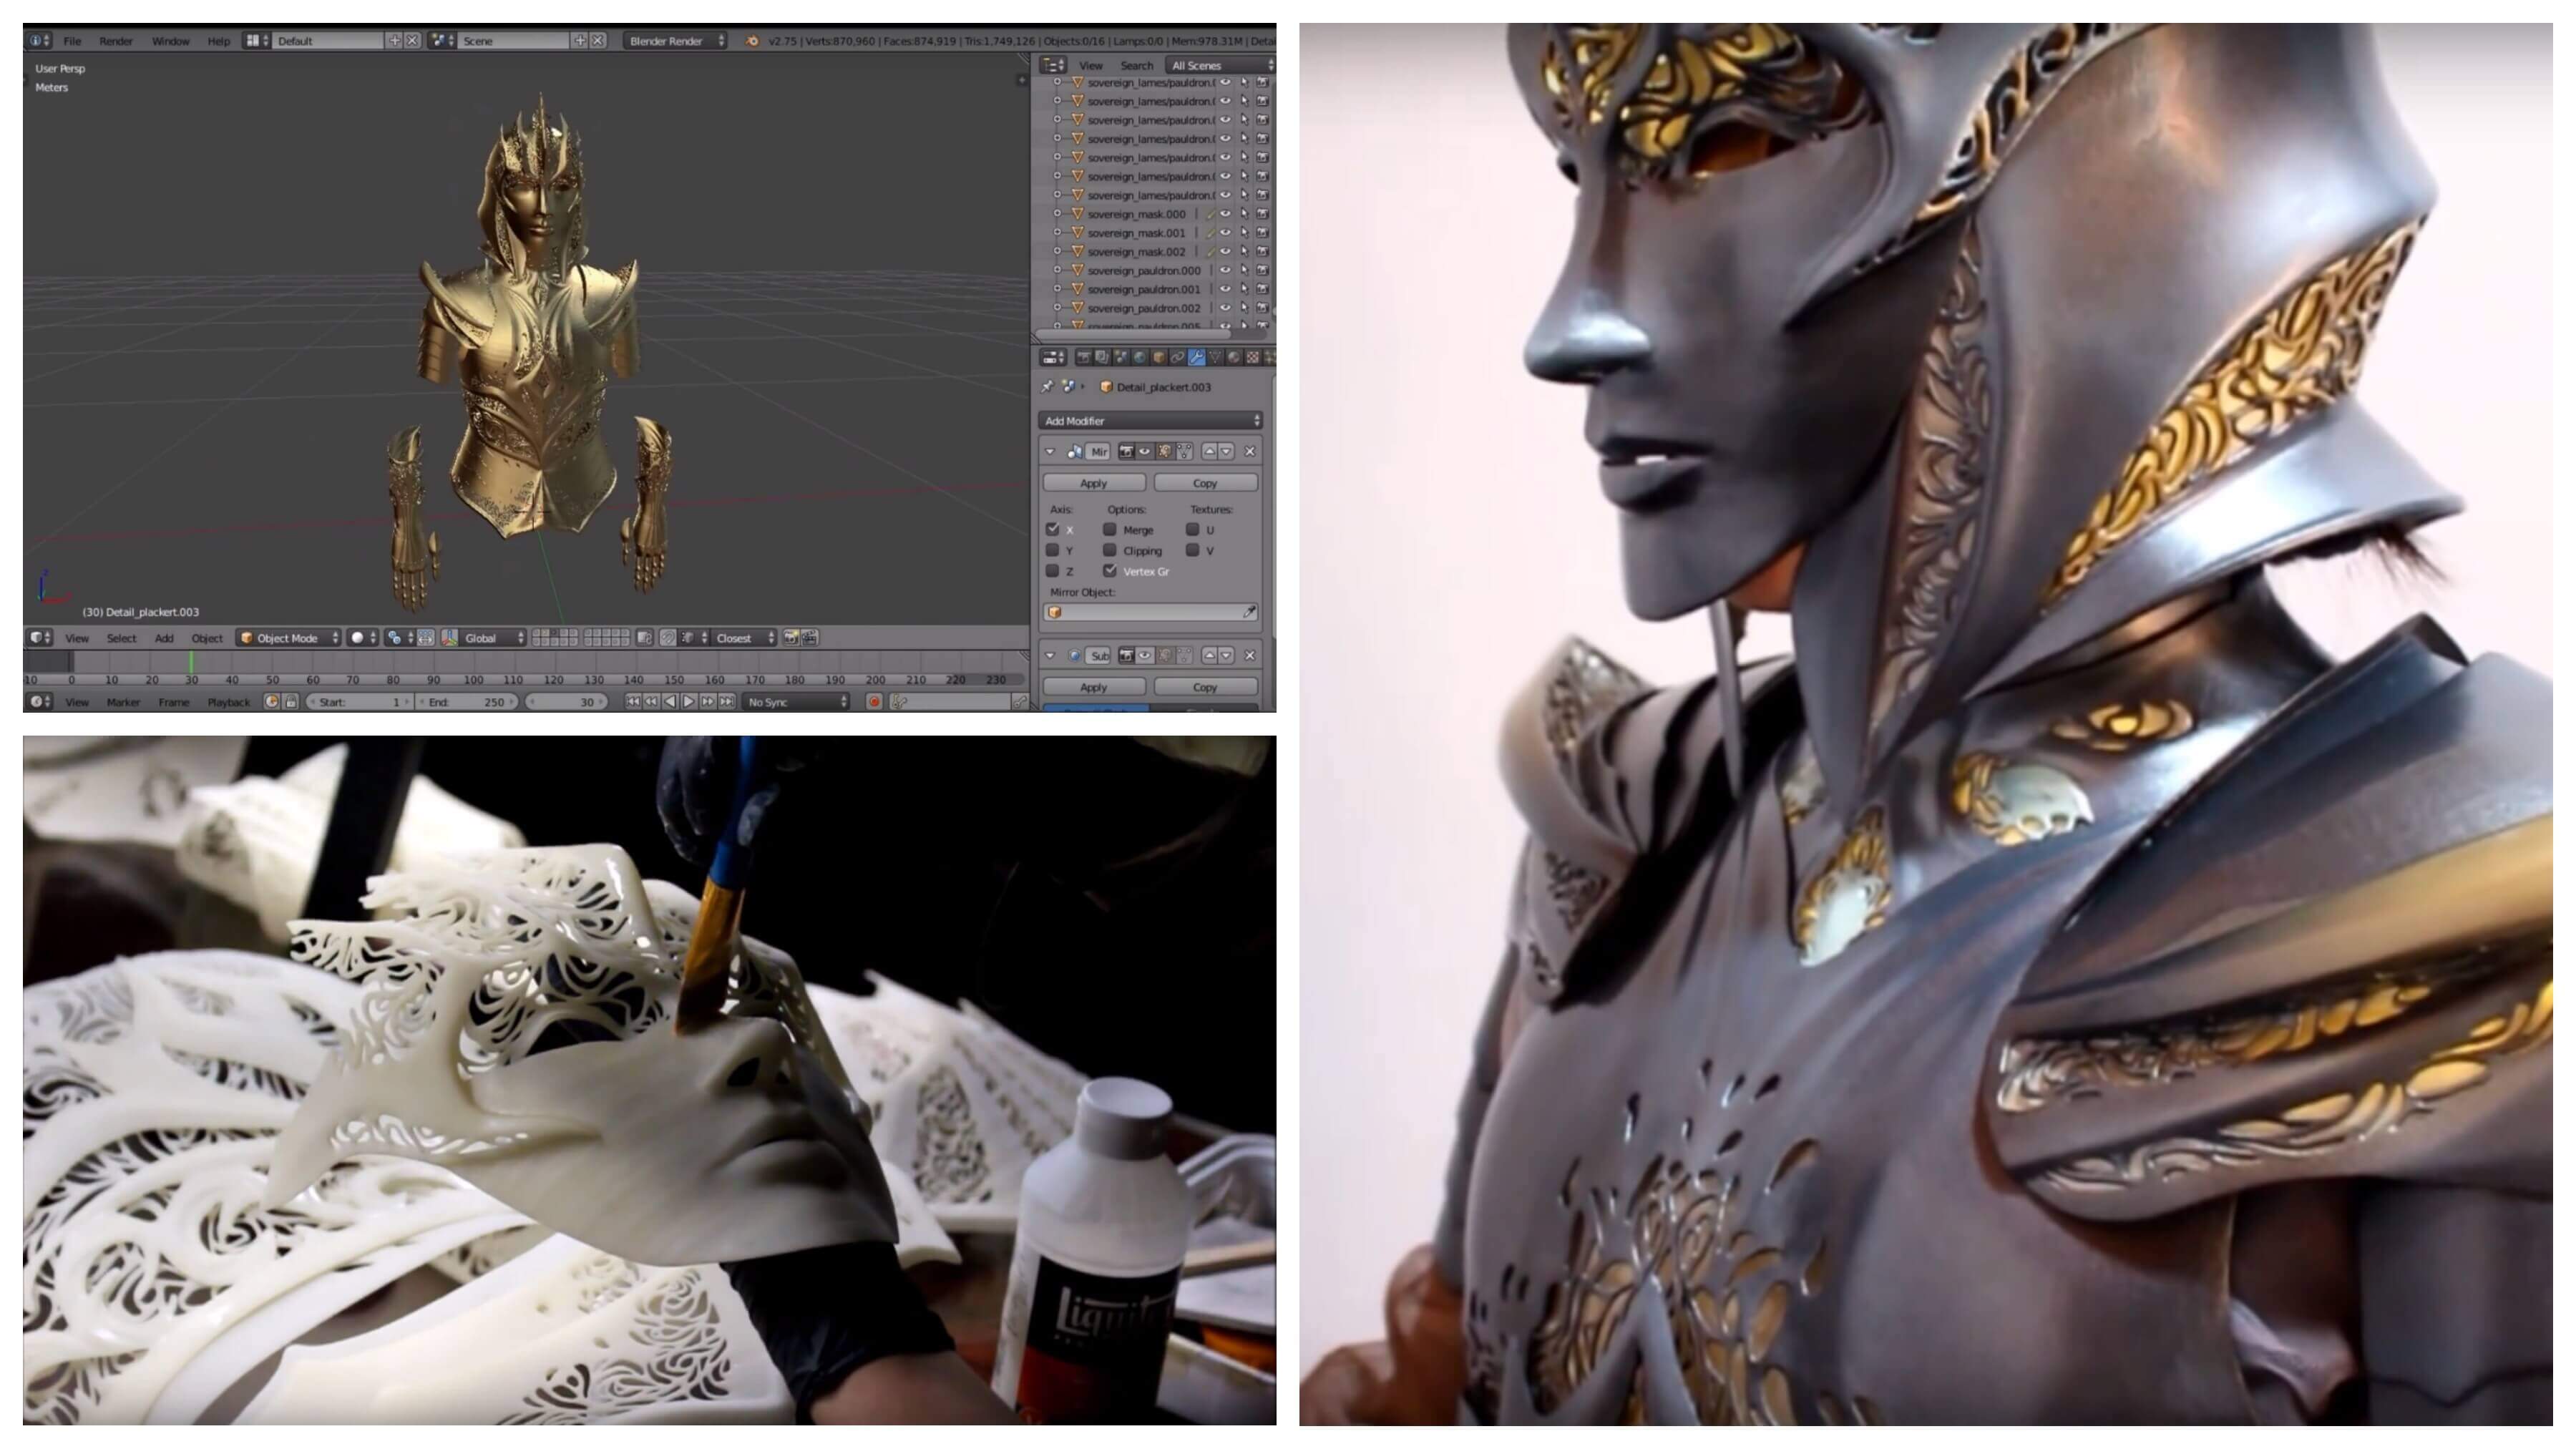This screenshot has height=1449, width=2576.
Task: Open the timeline Marker menu
Action: click(123, 702)
